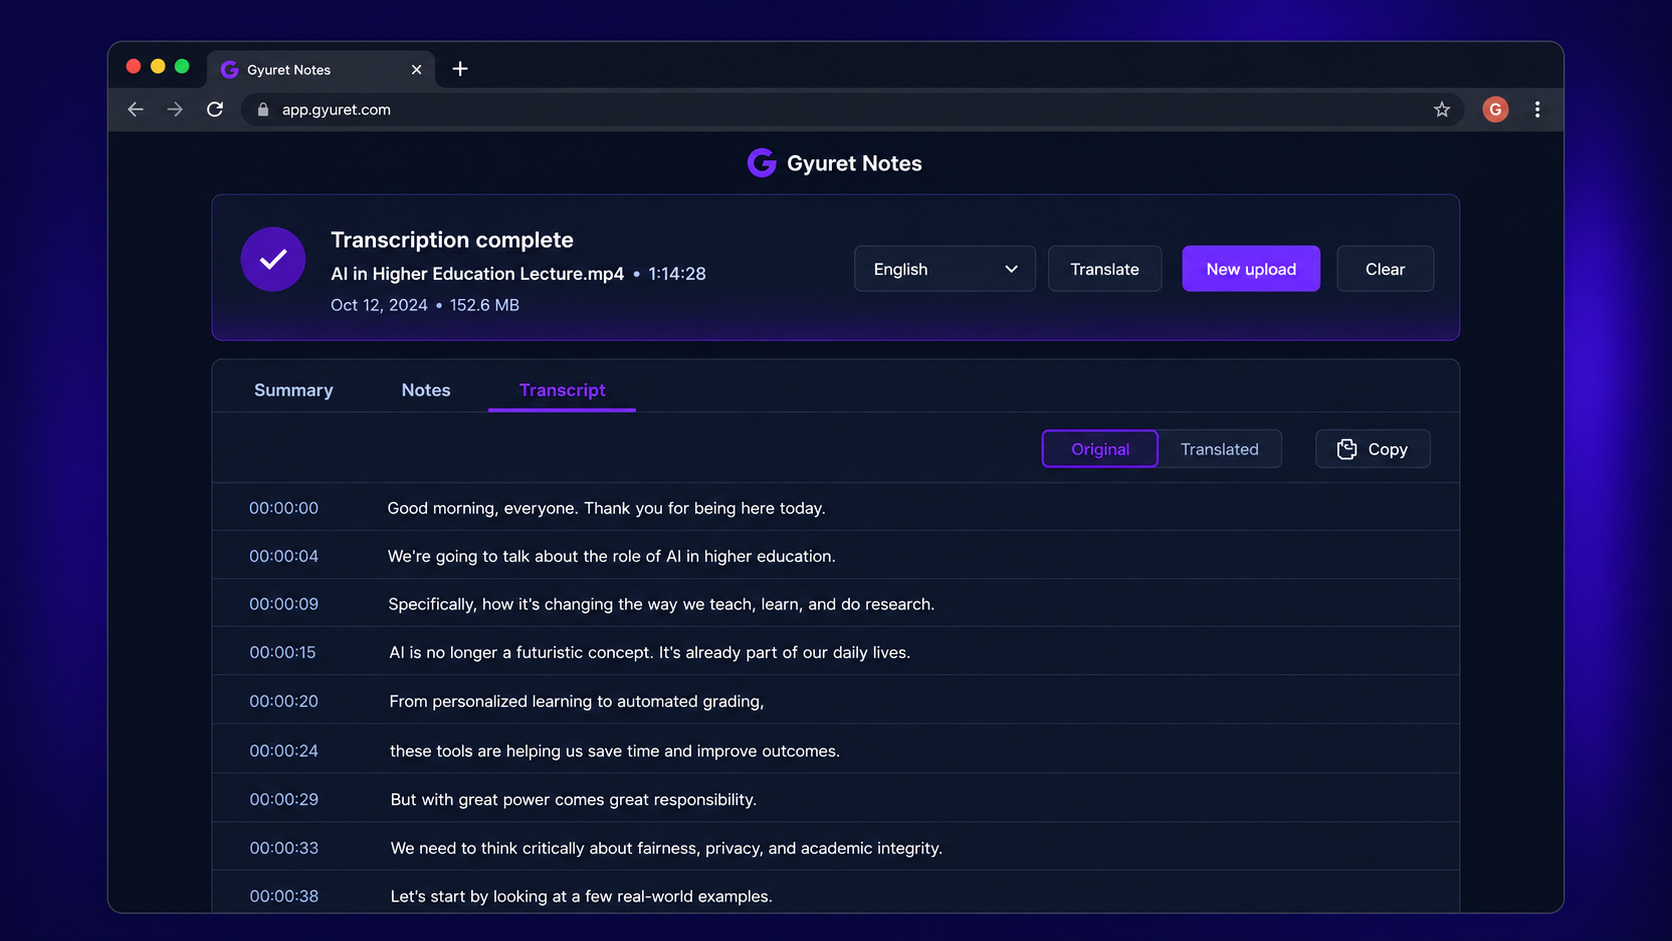Open the English language dropdown
The image size is (1672, 941).
pyautogui.click(x=944, y=269)
